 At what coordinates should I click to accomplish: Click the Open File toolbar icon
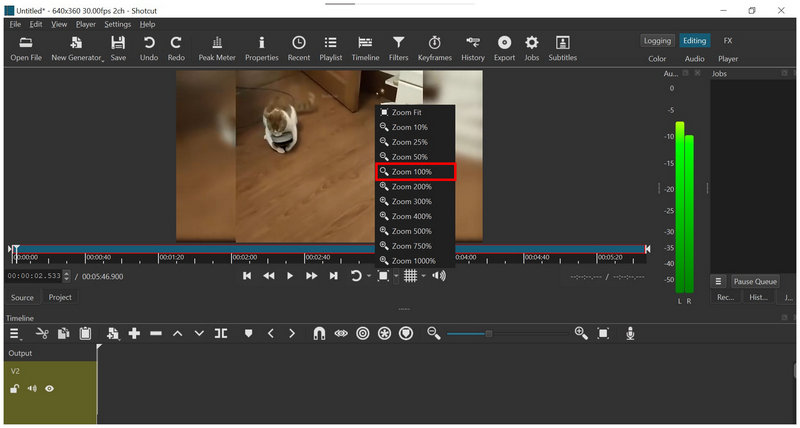pos(26,49)
